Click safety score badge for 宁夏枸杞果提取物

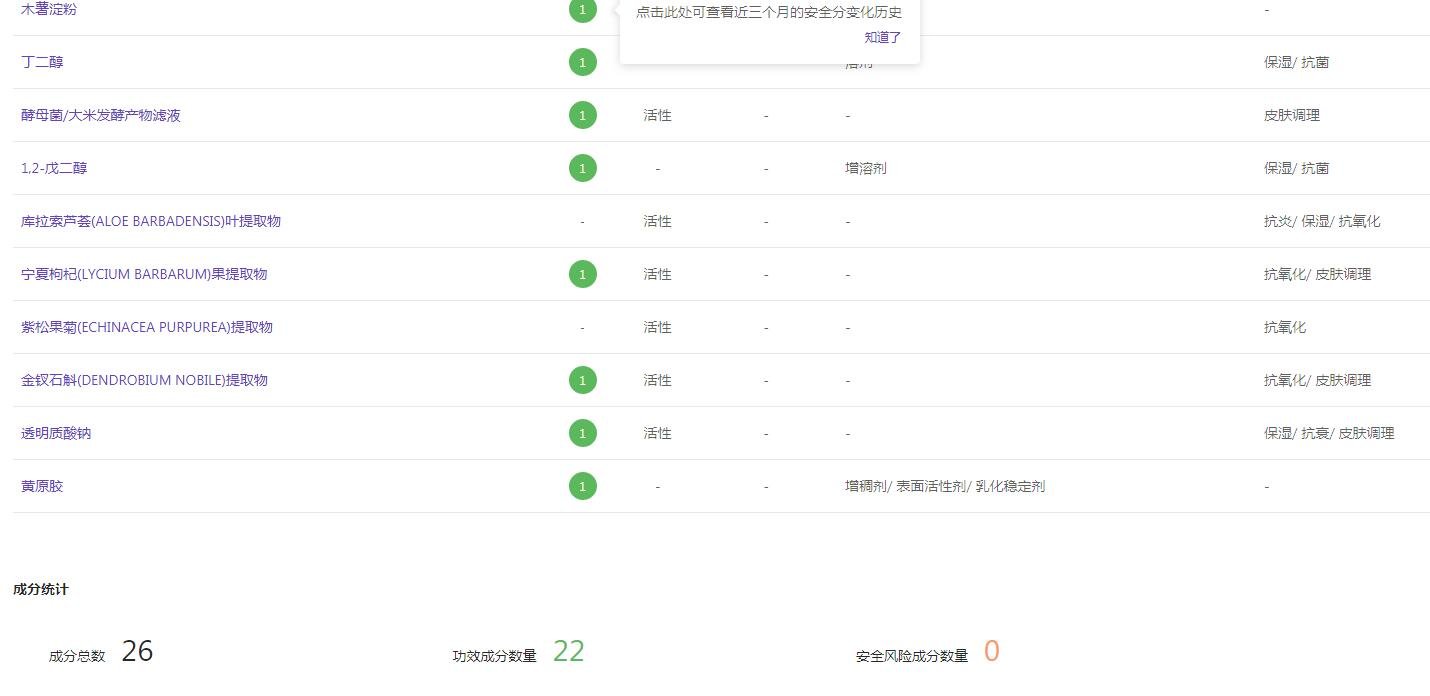tap(582, 274)
